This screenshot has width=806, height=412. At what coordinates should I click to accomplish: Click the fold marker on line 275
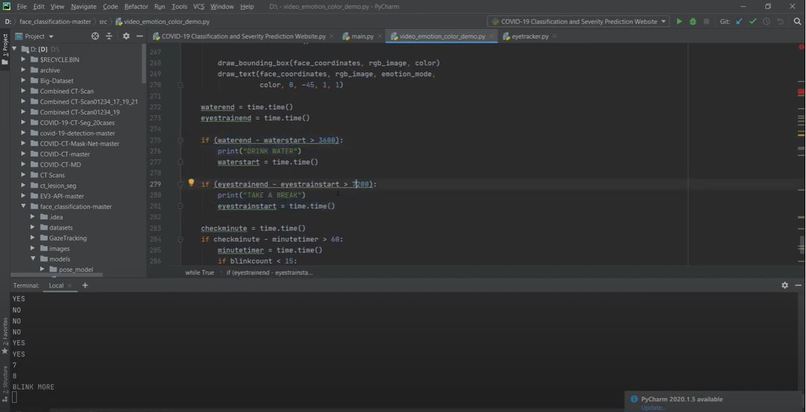coord(180,140)
